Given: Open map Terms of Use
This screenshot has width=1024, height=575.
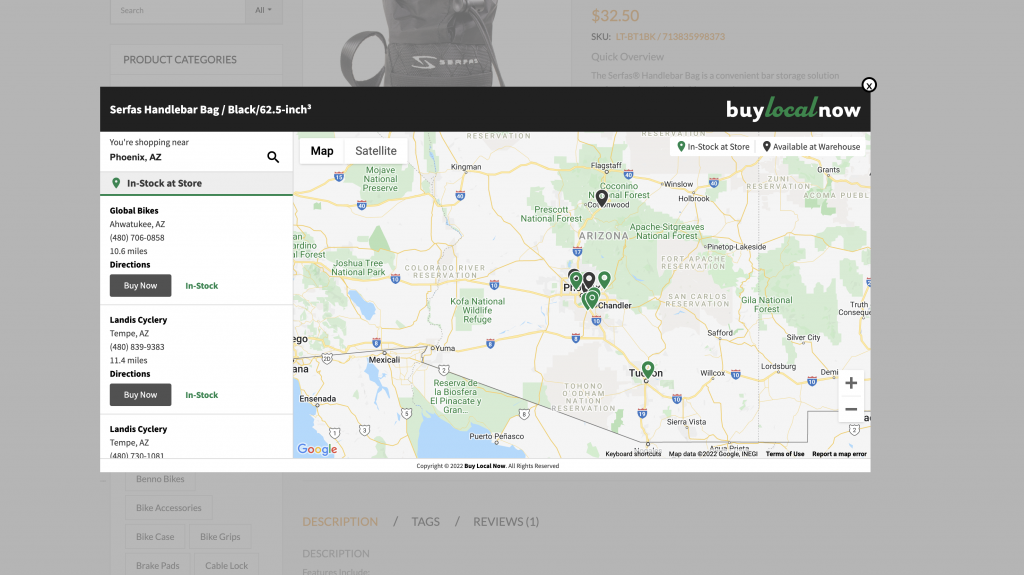Looking at the screenshot, I should (x=785, y=453).
